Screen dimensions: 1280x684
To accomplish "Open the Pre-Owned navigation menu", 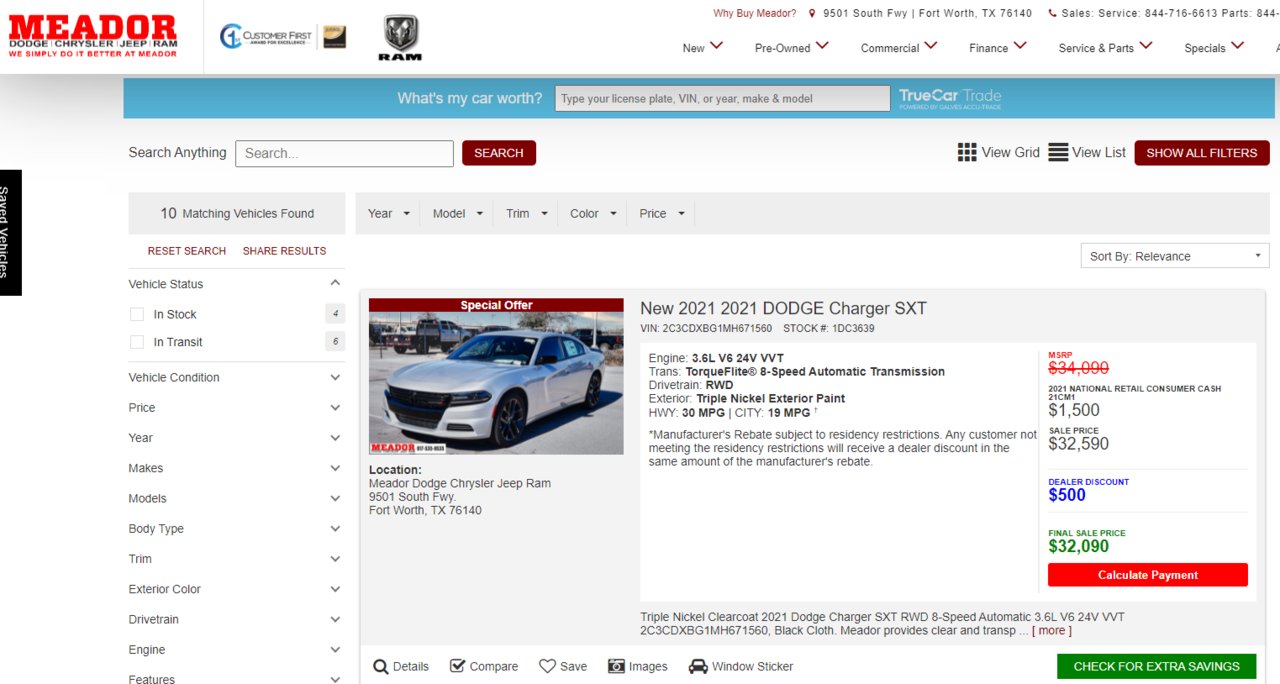I will [x=792, y=47].
